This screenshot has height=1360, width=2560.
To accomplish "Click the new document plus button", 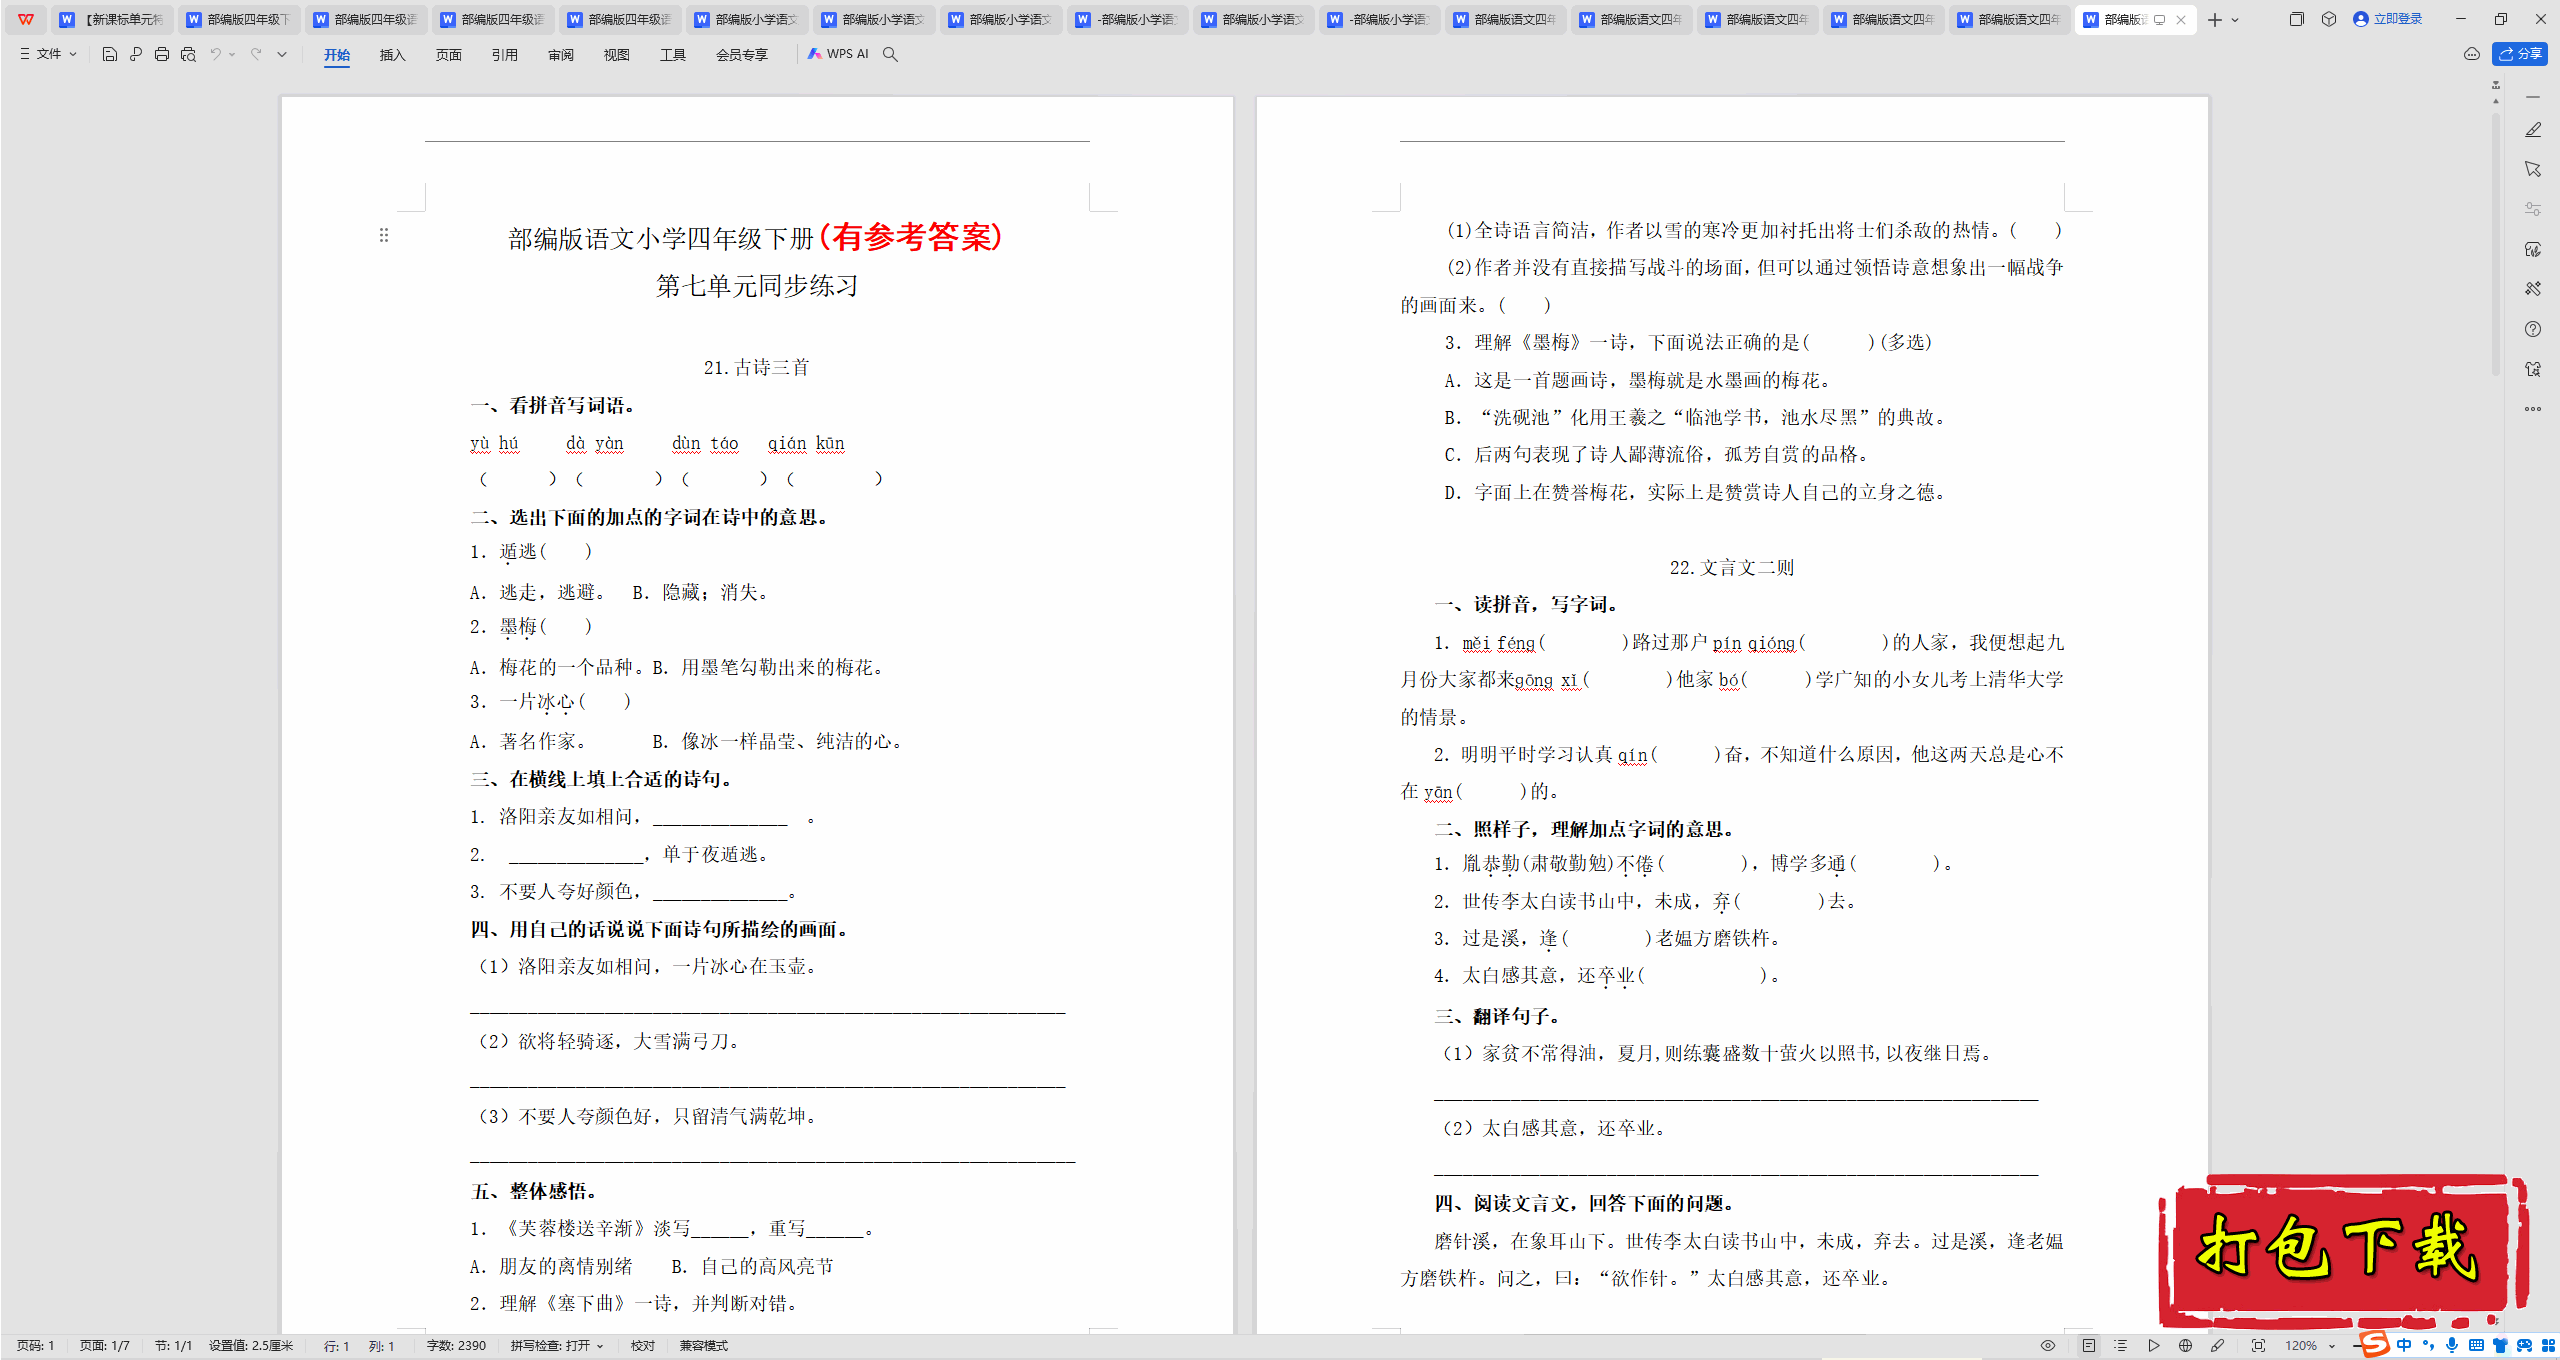I will [2215, 19].
